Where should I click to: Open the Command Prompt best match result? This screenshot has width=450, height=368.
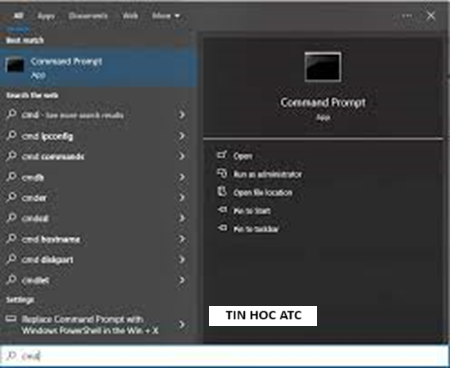[x=98, y=67]
